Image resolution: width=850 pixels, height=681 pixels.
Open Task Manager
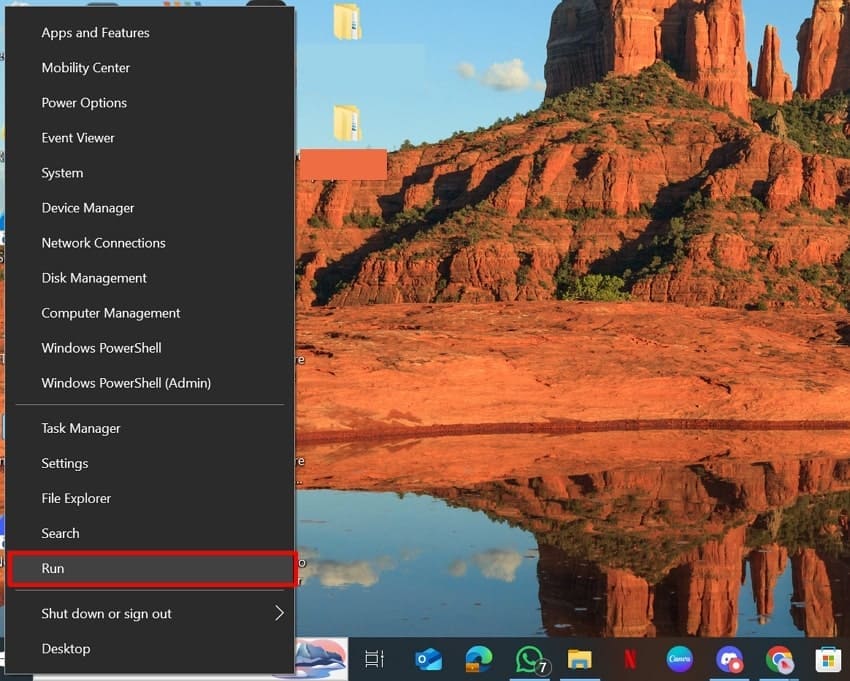click(80, 428)
